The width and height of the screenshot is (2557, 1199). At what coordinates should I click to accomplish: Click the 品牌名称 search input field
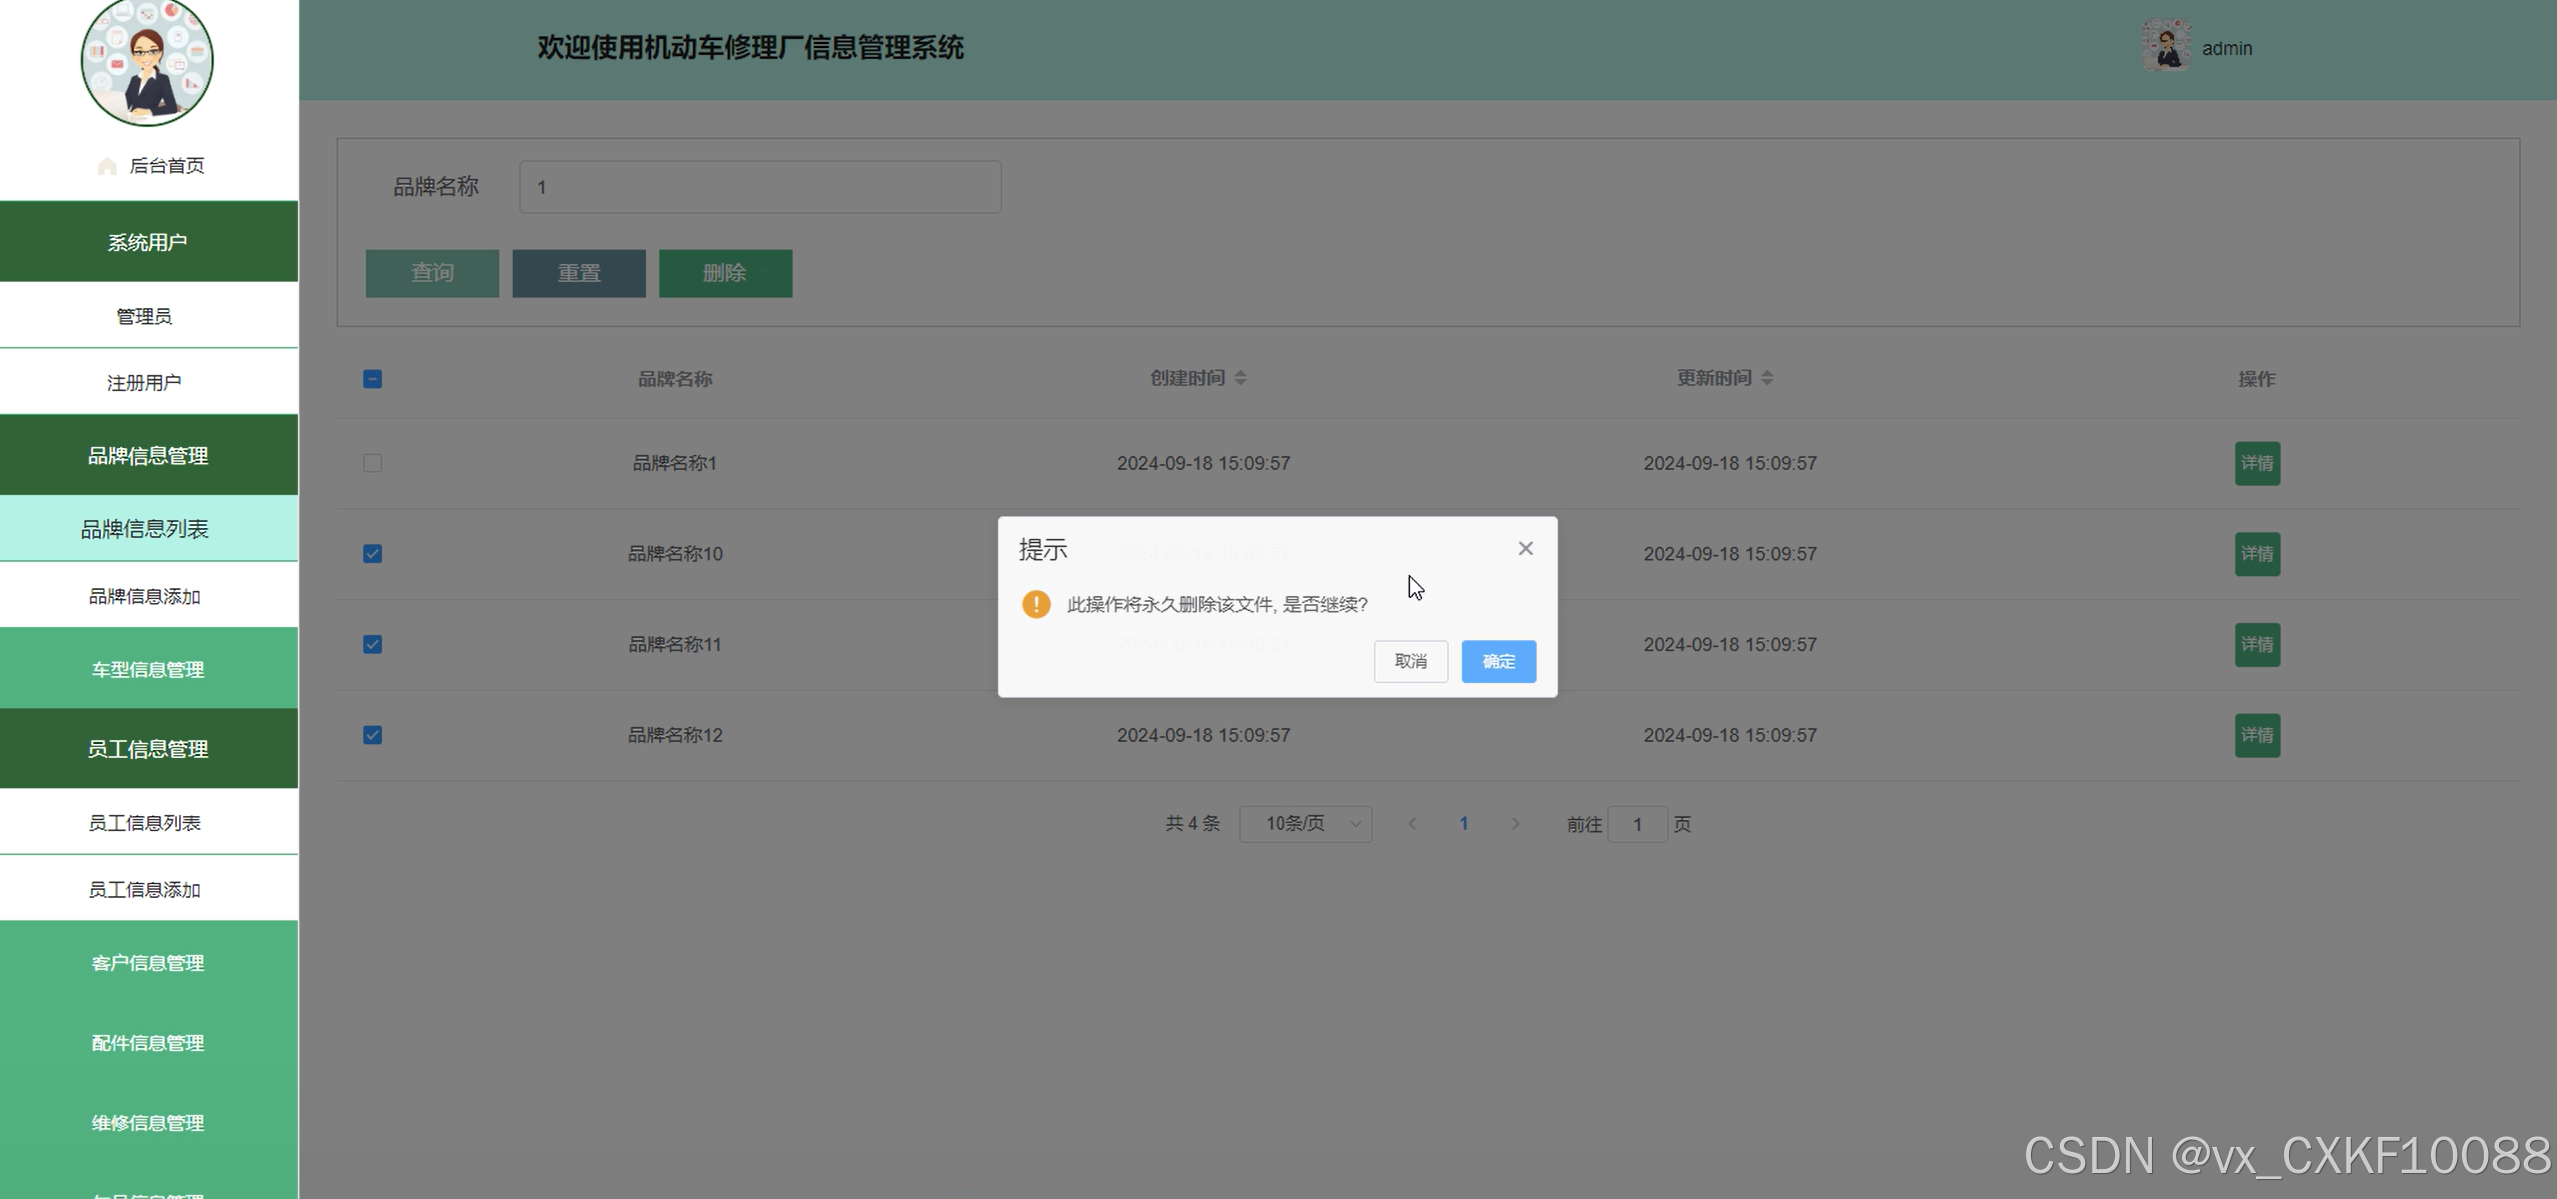click(x=759, y=187)
